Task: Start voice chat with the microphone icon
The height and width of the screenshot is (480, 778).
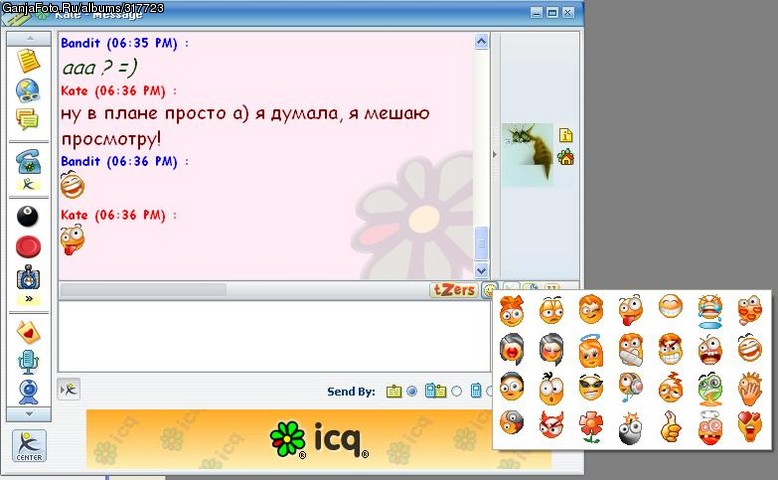Action: click(28, 362)
